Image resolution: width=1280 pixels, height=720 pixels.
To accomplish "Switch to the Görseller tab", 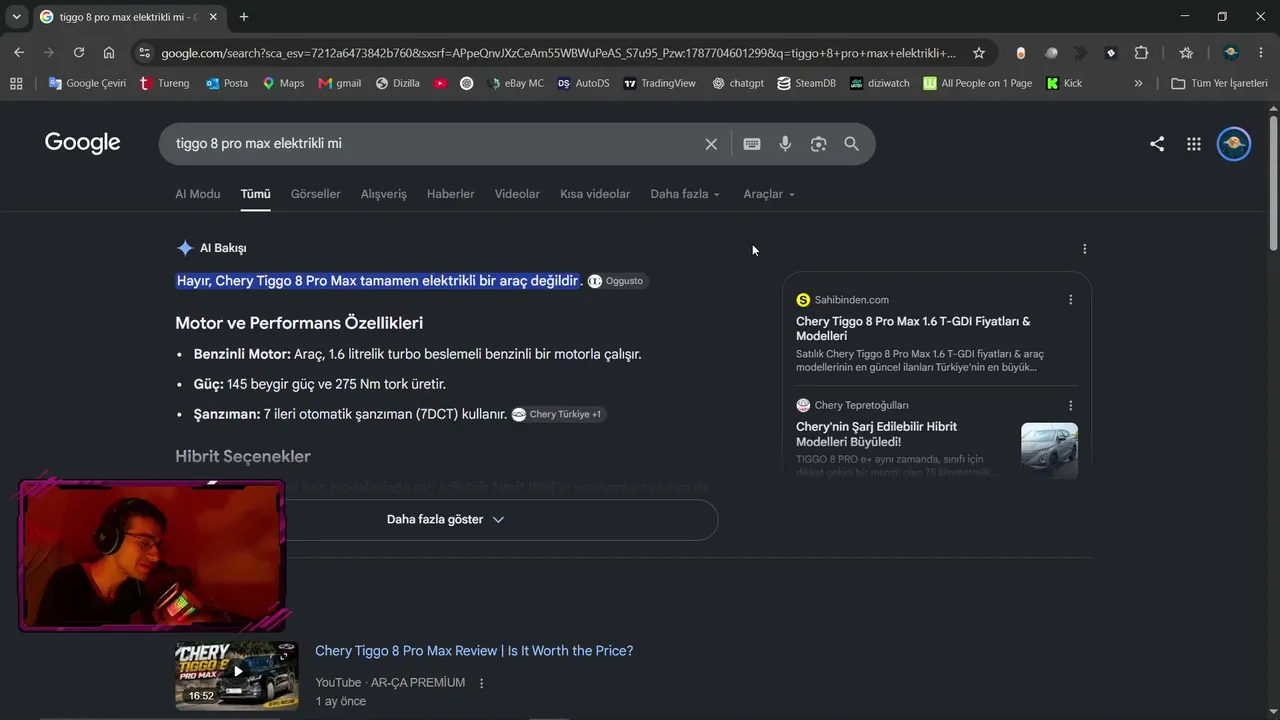I will click(x=316, y=194).
